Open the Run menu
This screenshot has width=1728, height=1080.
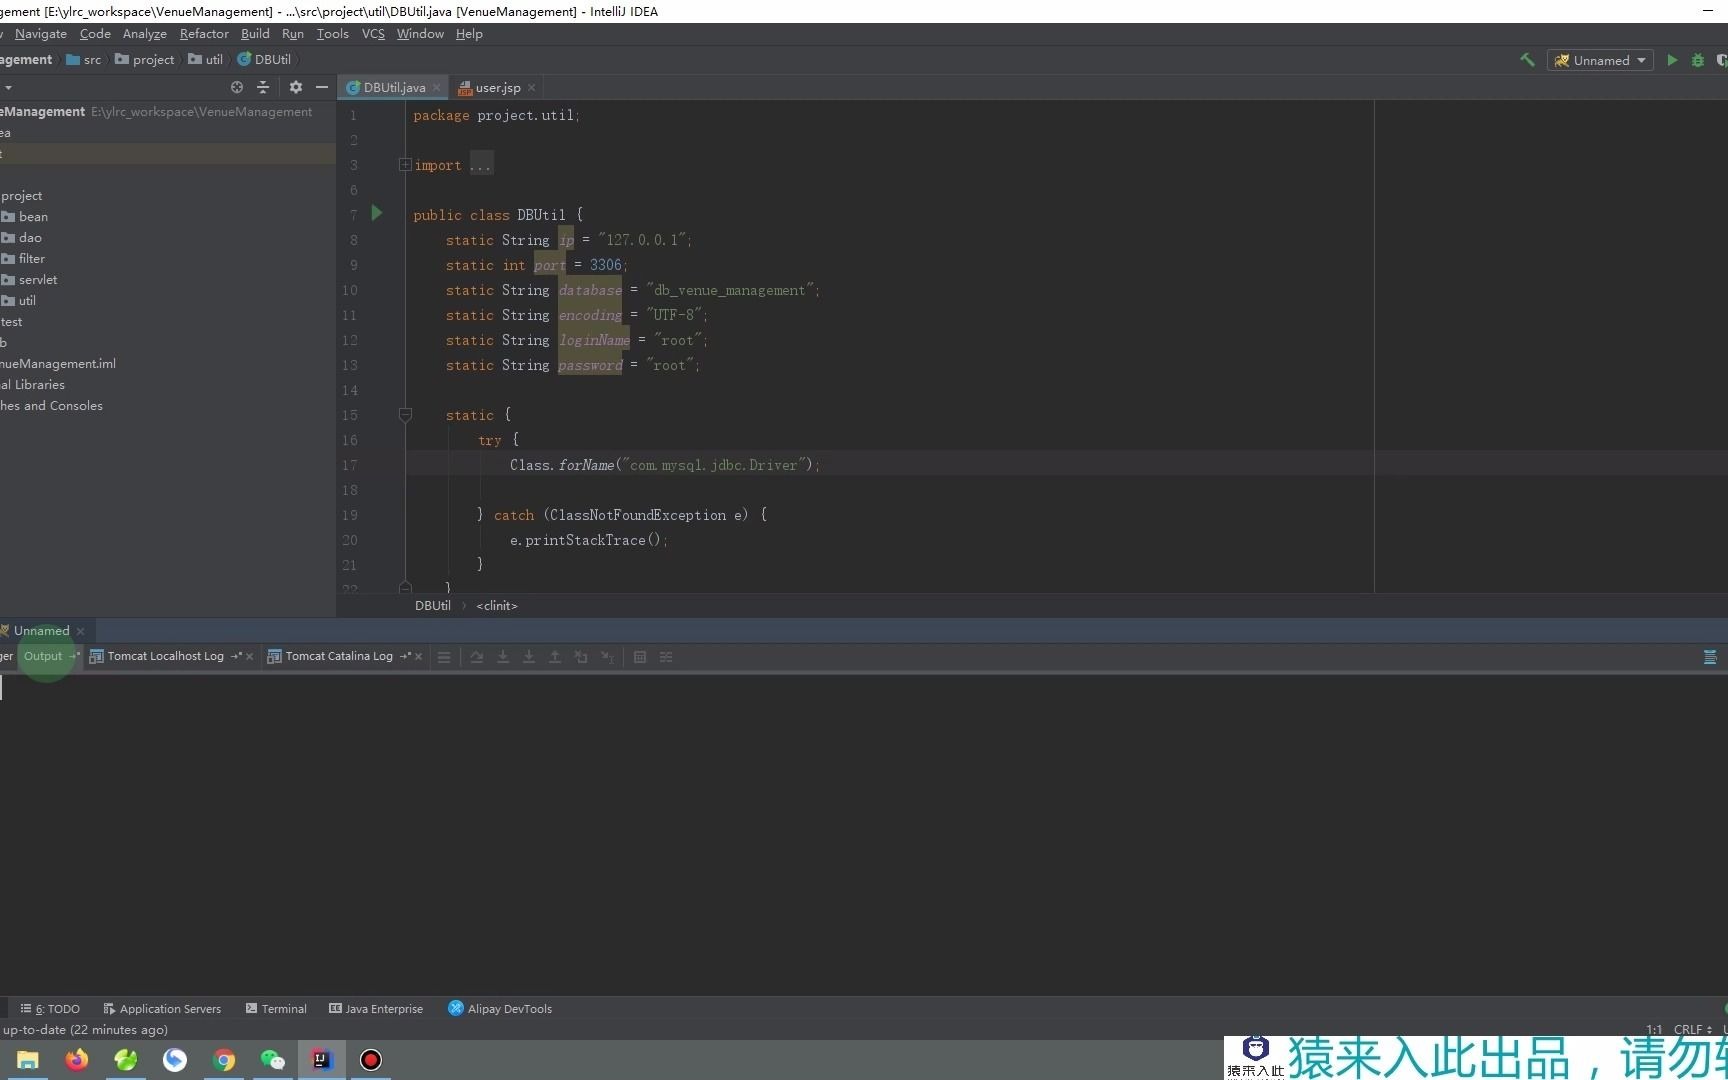tap(293, 33)
